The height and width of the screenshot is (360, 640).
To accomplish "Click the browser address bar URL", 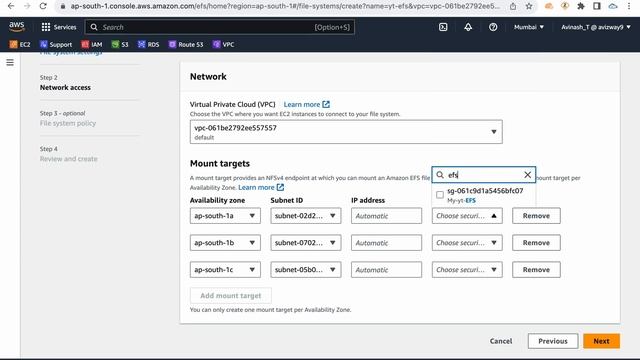I will click(x=285, y=6).
